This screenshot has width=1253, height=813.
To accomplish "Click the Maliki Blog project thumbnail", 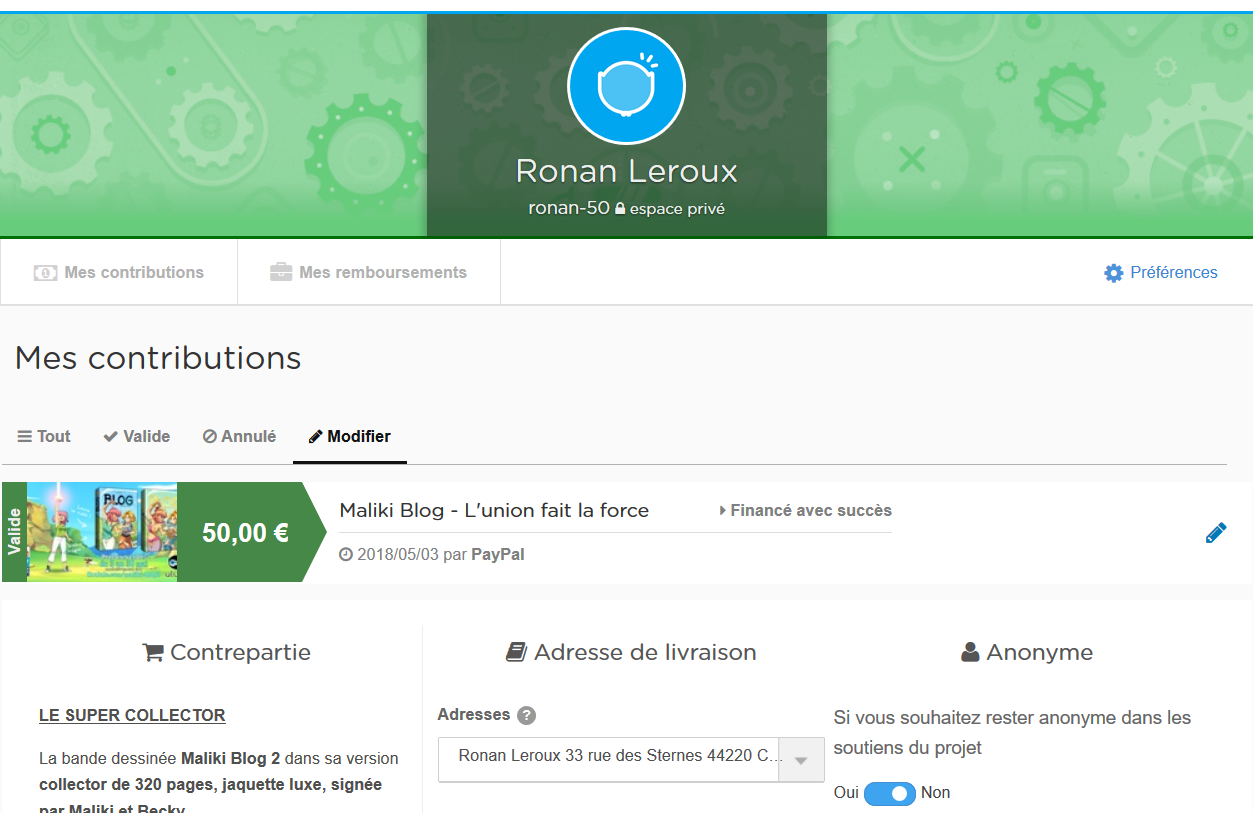I will 102,532.
